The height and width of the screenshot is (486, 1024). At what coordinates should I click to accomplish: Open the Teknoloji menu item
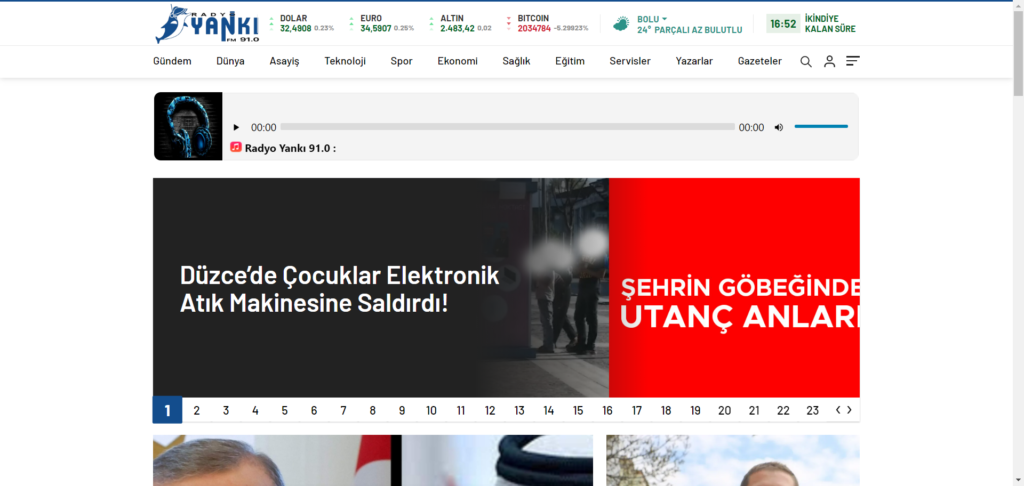[x=345, y=61]
